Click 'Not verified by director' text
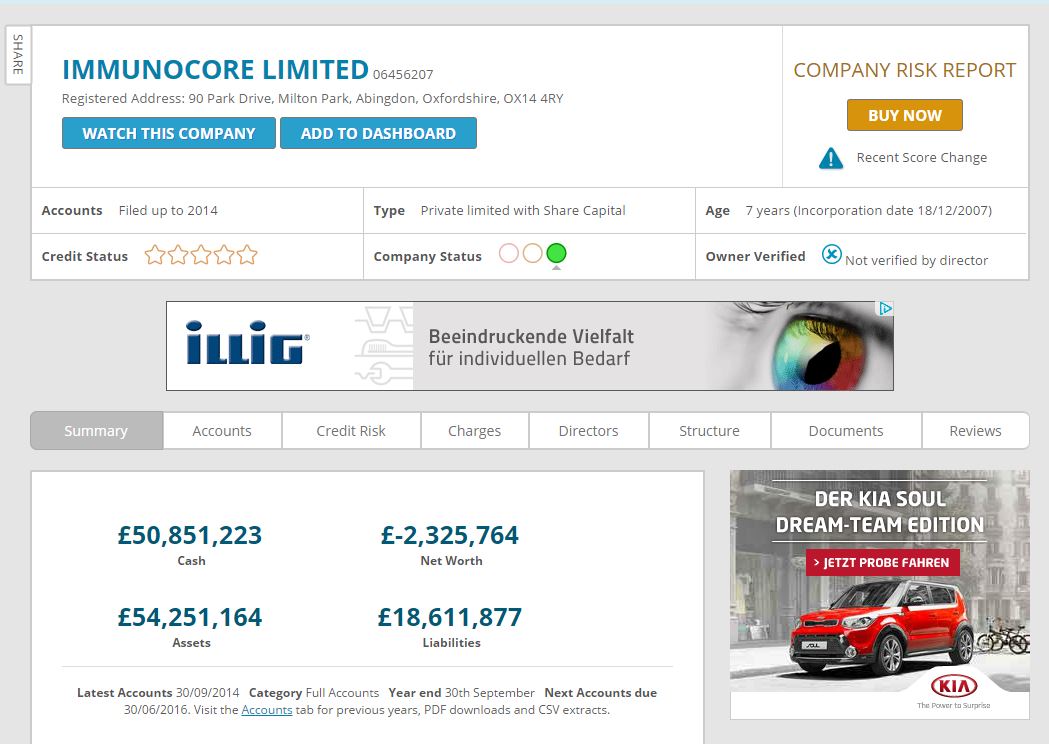This screenshot has width=1049, height=744. [917, 260]
